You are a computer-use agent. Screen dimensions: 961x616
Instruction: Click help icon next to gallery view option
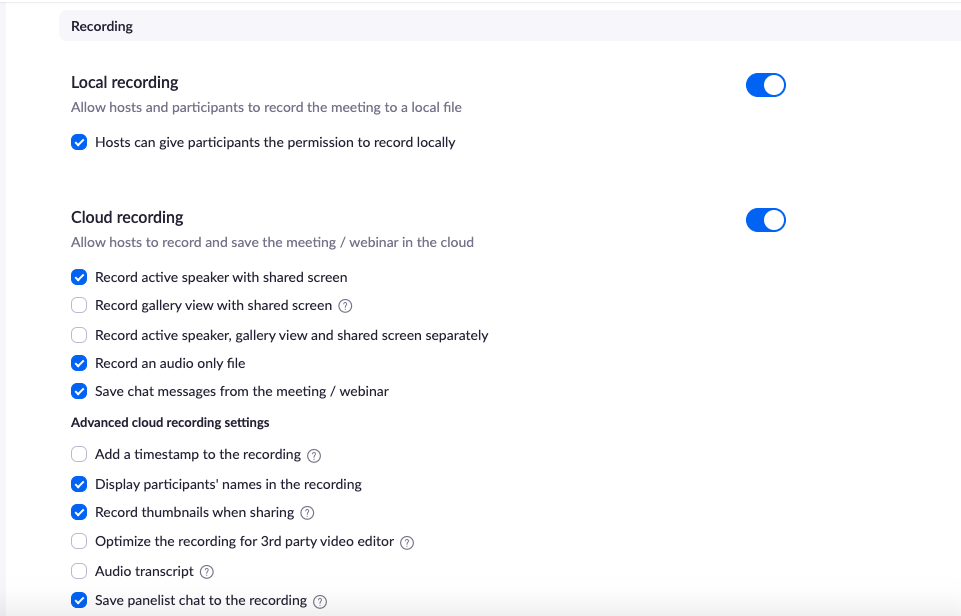(346, 306)
